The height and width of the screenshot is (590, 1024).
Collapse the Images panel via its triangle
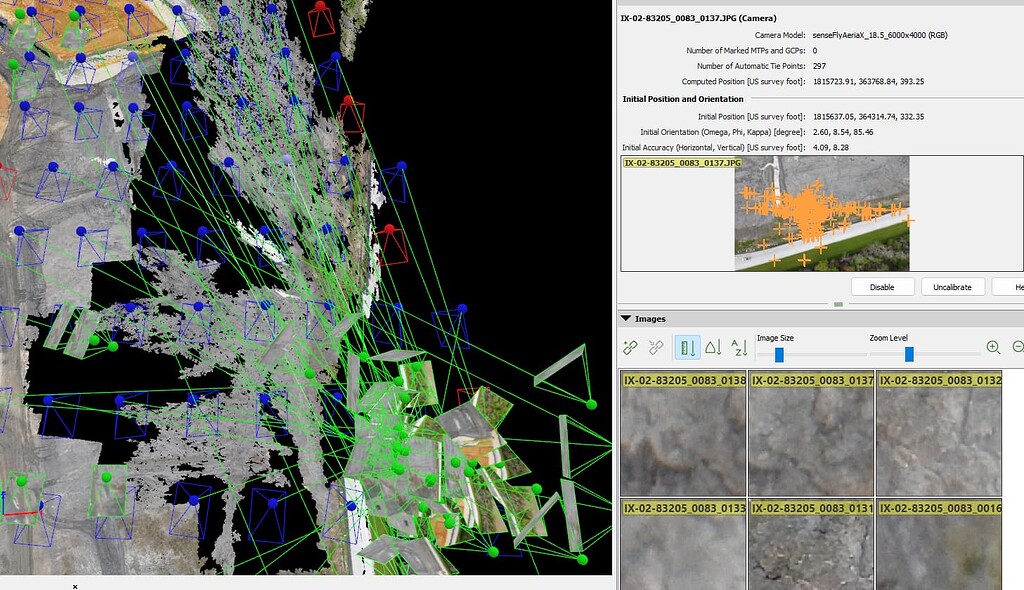pos(628,318)
